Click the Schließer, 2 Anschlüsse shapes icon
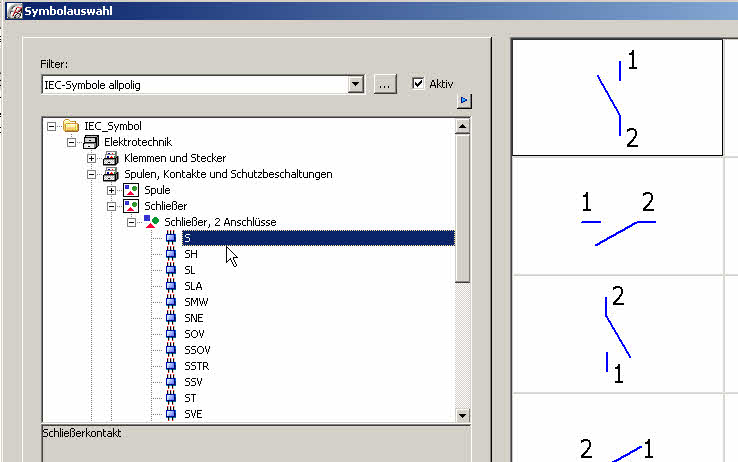Viewport: 738px width, 462px height. 151,222
